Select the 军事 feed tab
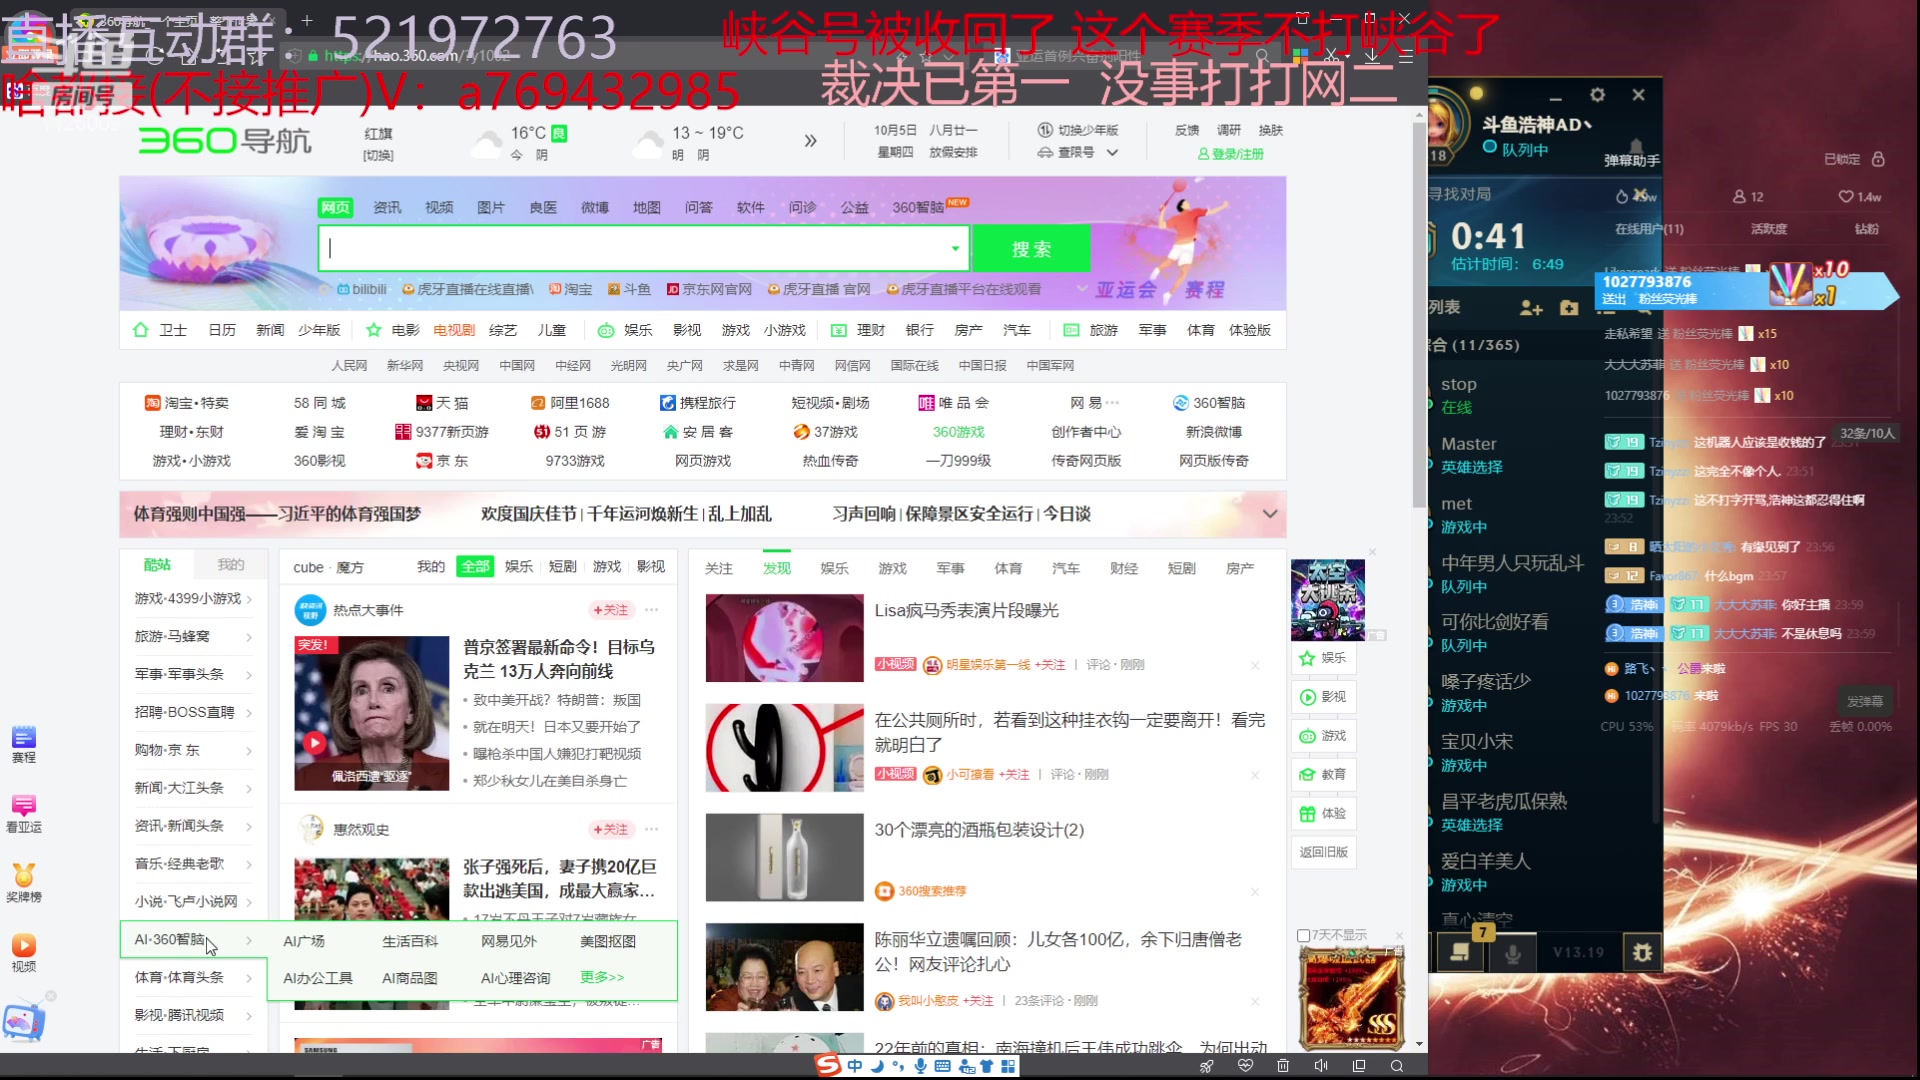The width and height of the screenshot is (1920, 1080). tap(950, 568)
